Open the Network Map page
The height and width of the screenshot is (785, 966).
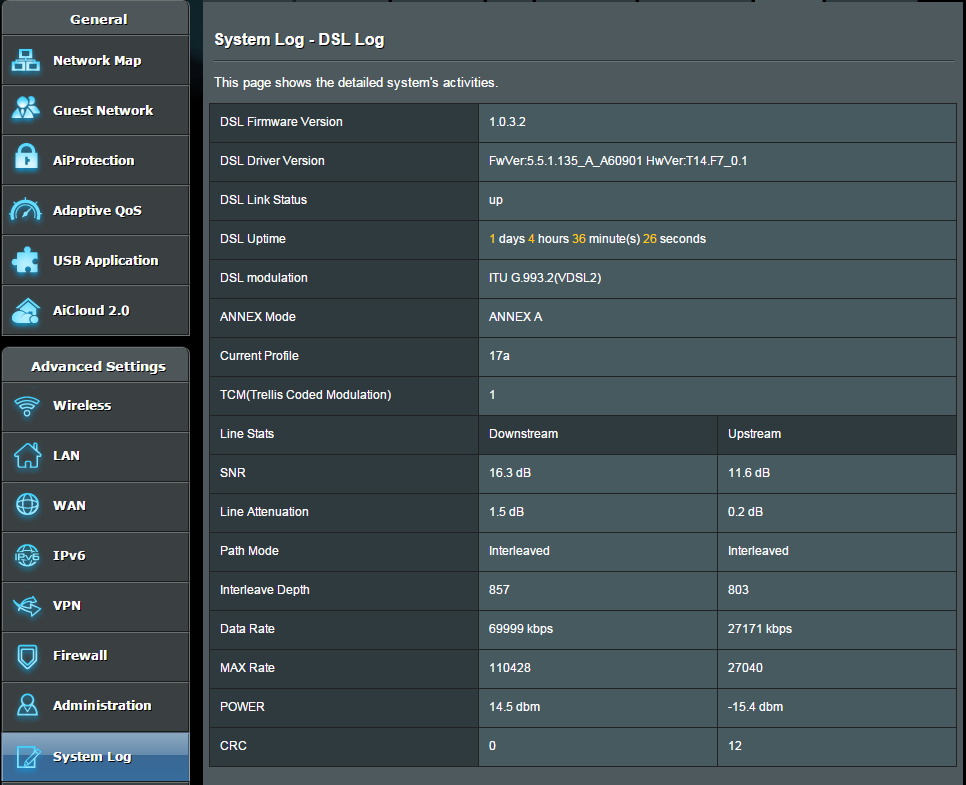95,60
